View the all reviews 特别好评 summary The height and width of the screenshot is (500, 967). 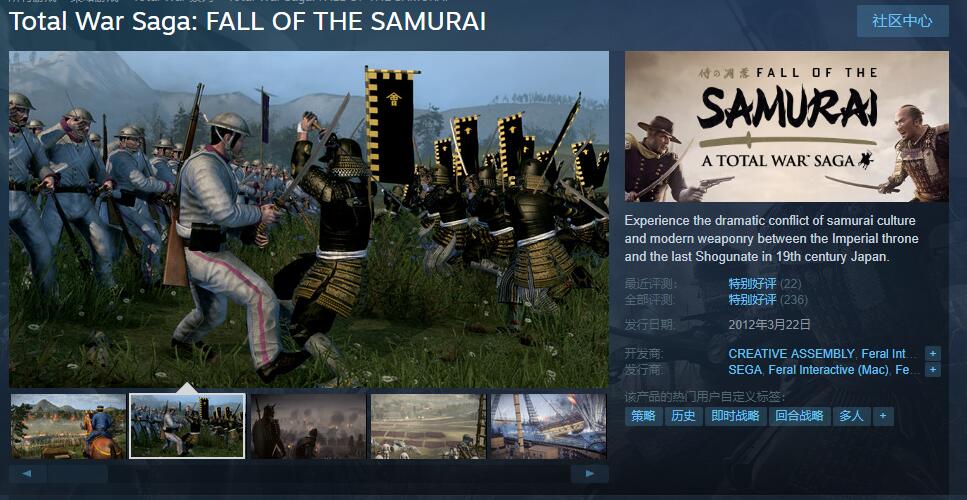752,300
